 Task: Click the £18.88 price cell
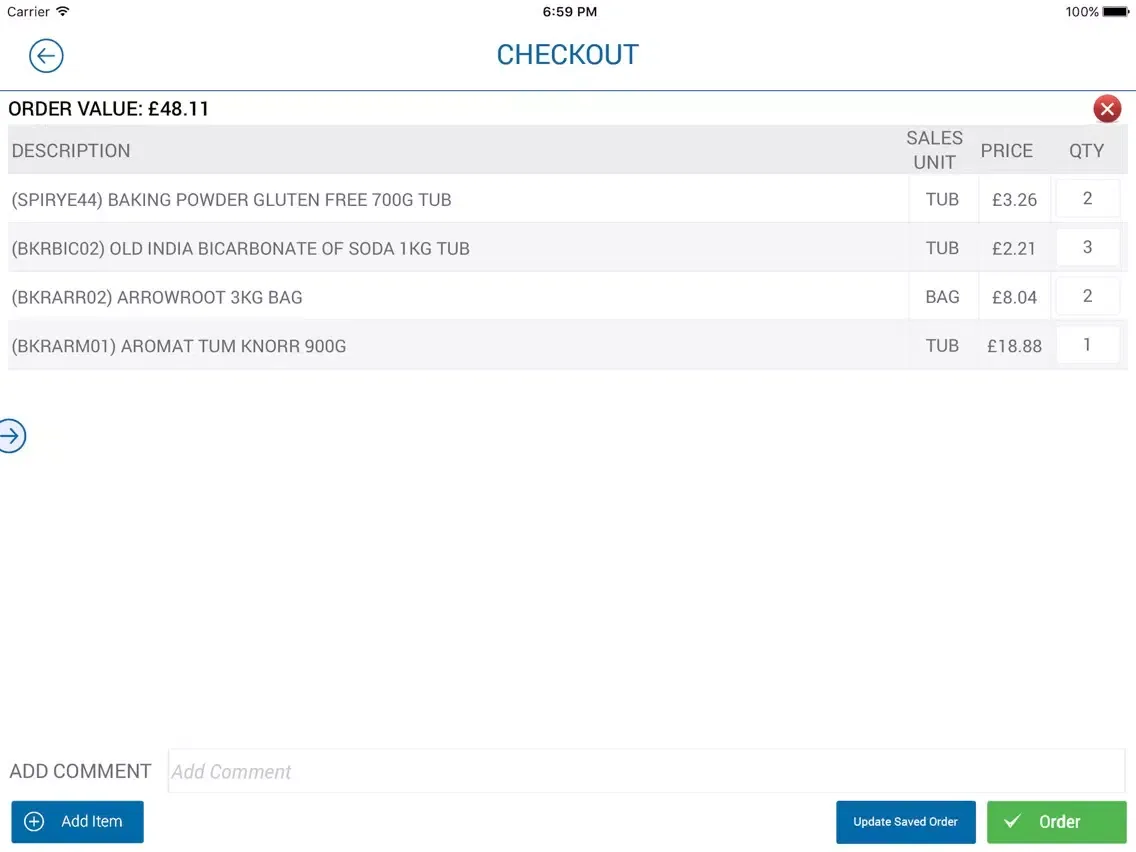1014,346
